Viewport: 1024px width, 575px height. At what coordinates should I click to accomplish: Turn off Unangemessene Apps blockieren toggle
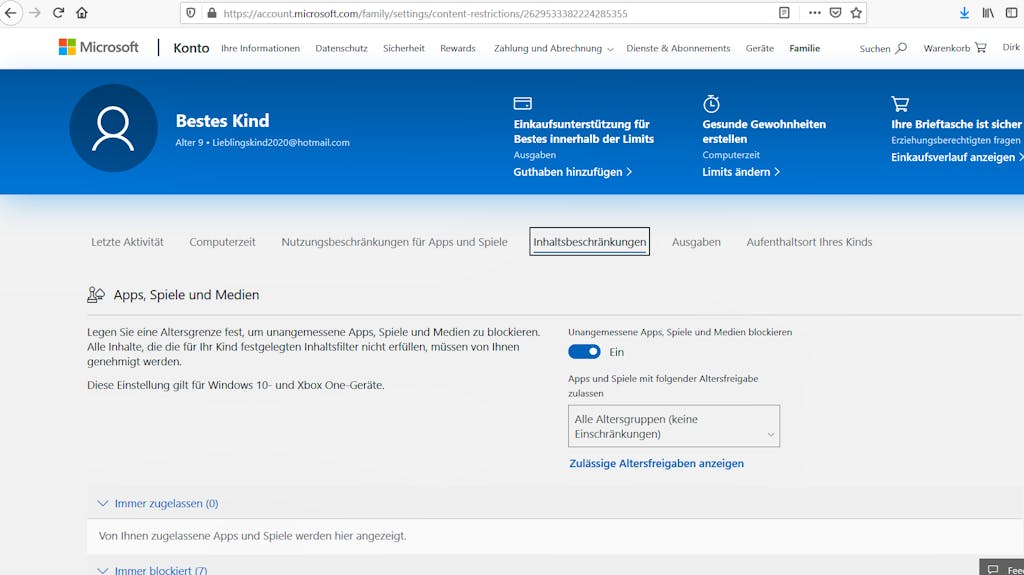[x=584, y=352]
